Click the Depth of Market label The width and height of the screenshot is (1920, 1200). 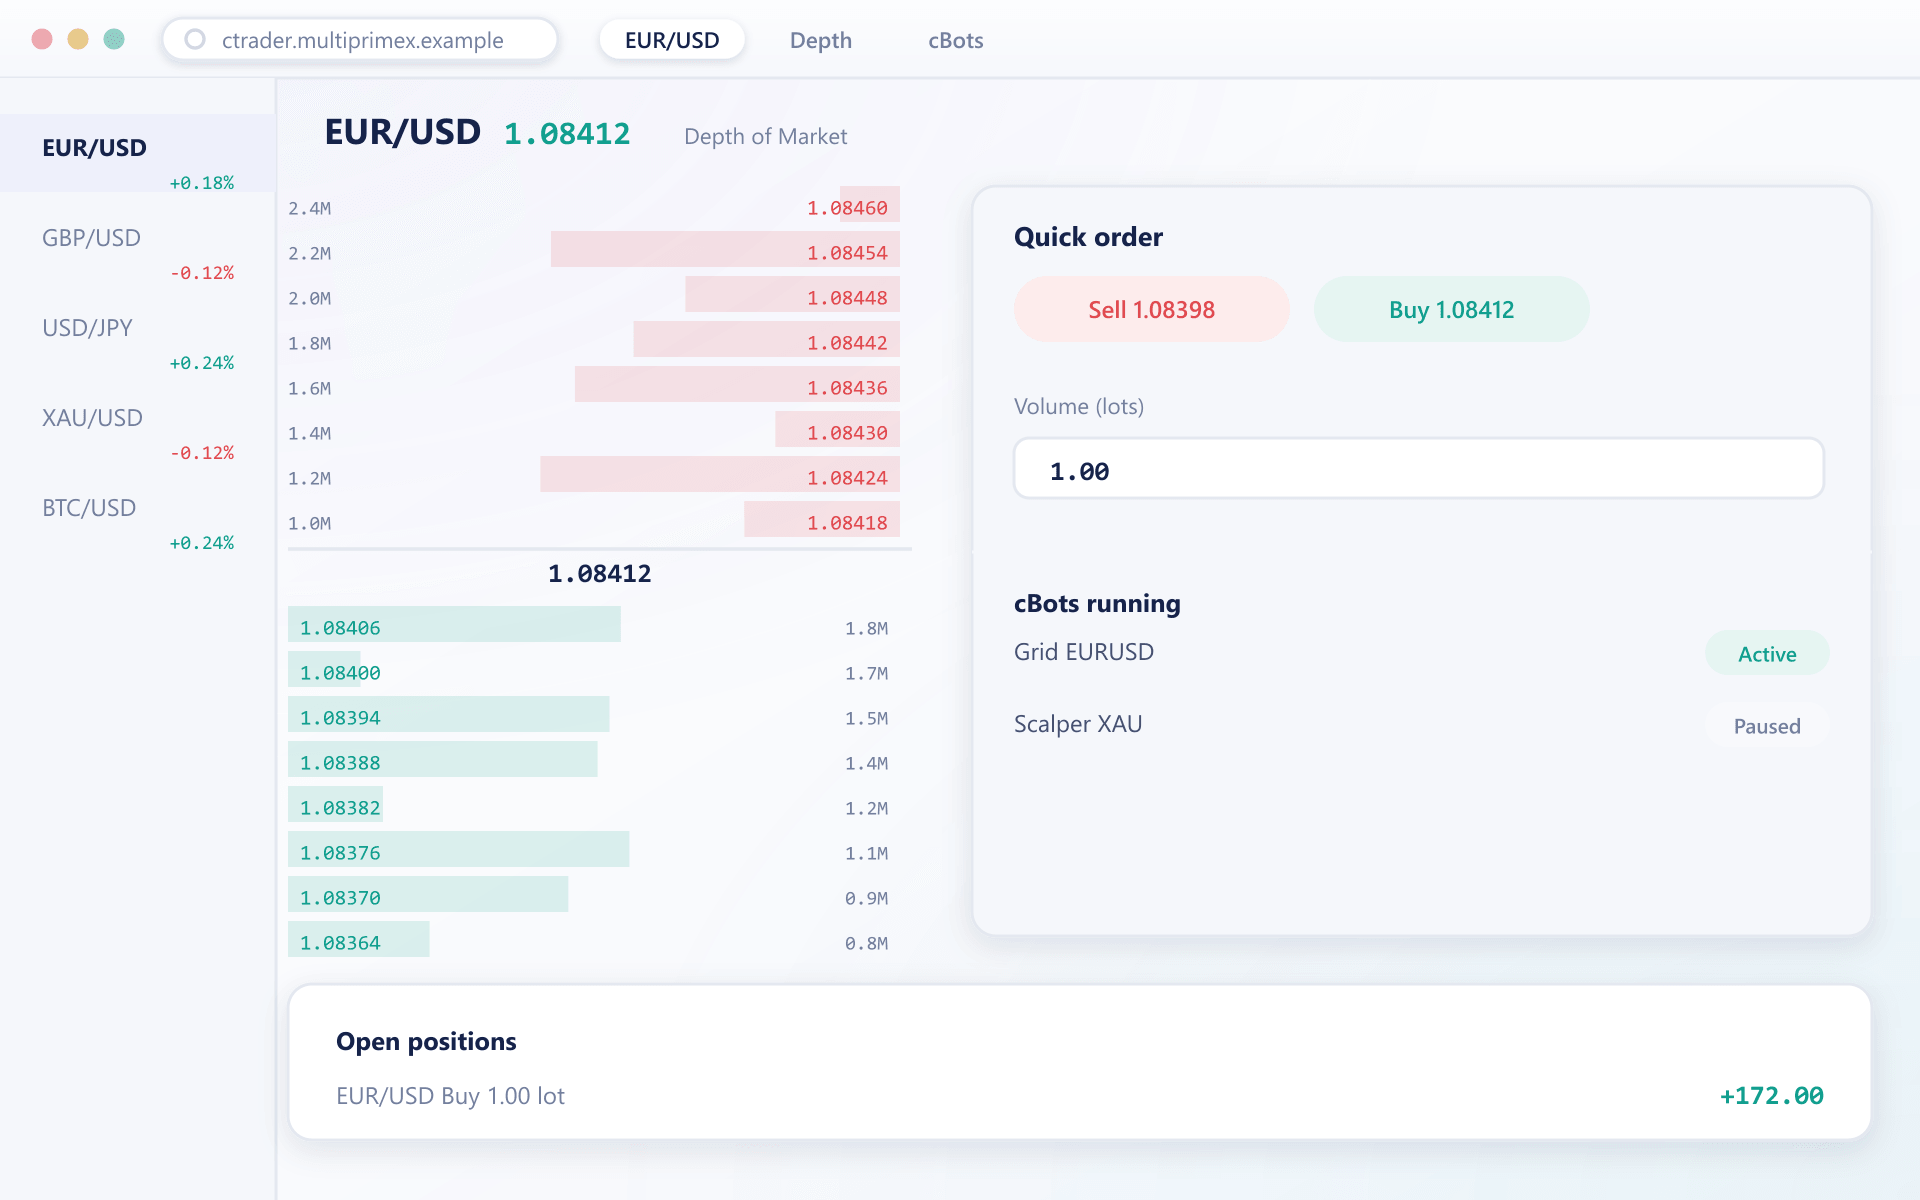click(765, 136)
